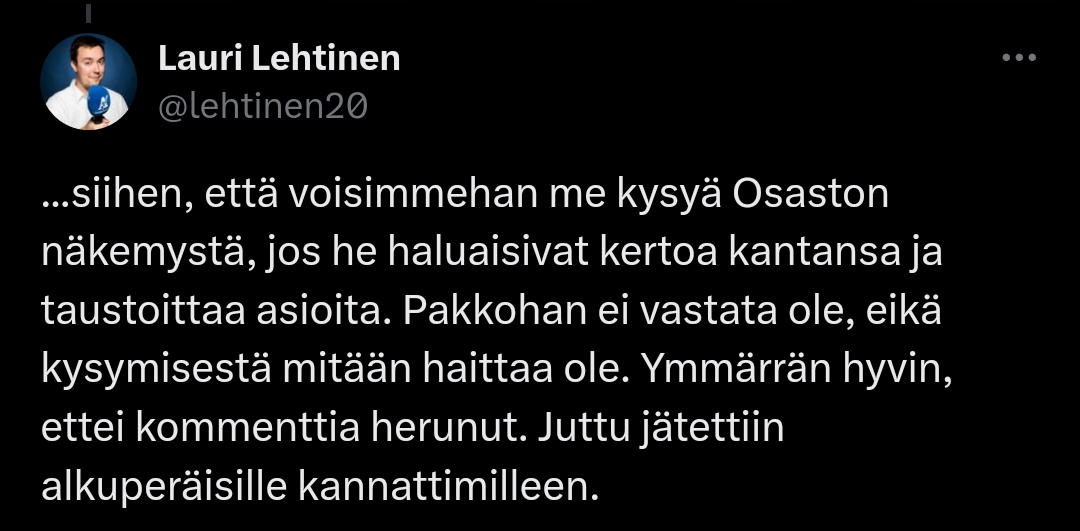This screenshot has height=531, width=1080.
Task: Click the line starting "taustoittaa asioita"
Action: pos(492,312)
